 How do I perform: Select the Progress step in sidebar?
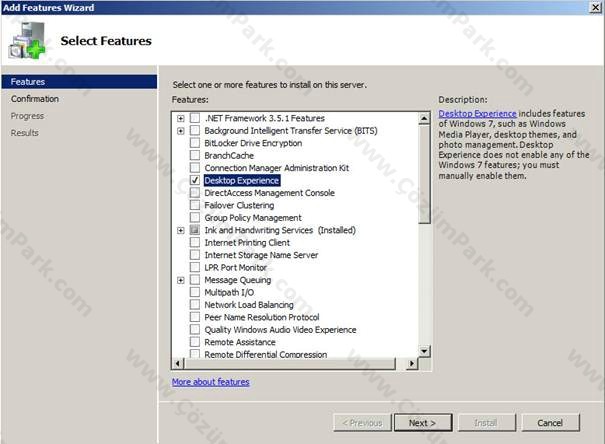[x=27, y=116]
